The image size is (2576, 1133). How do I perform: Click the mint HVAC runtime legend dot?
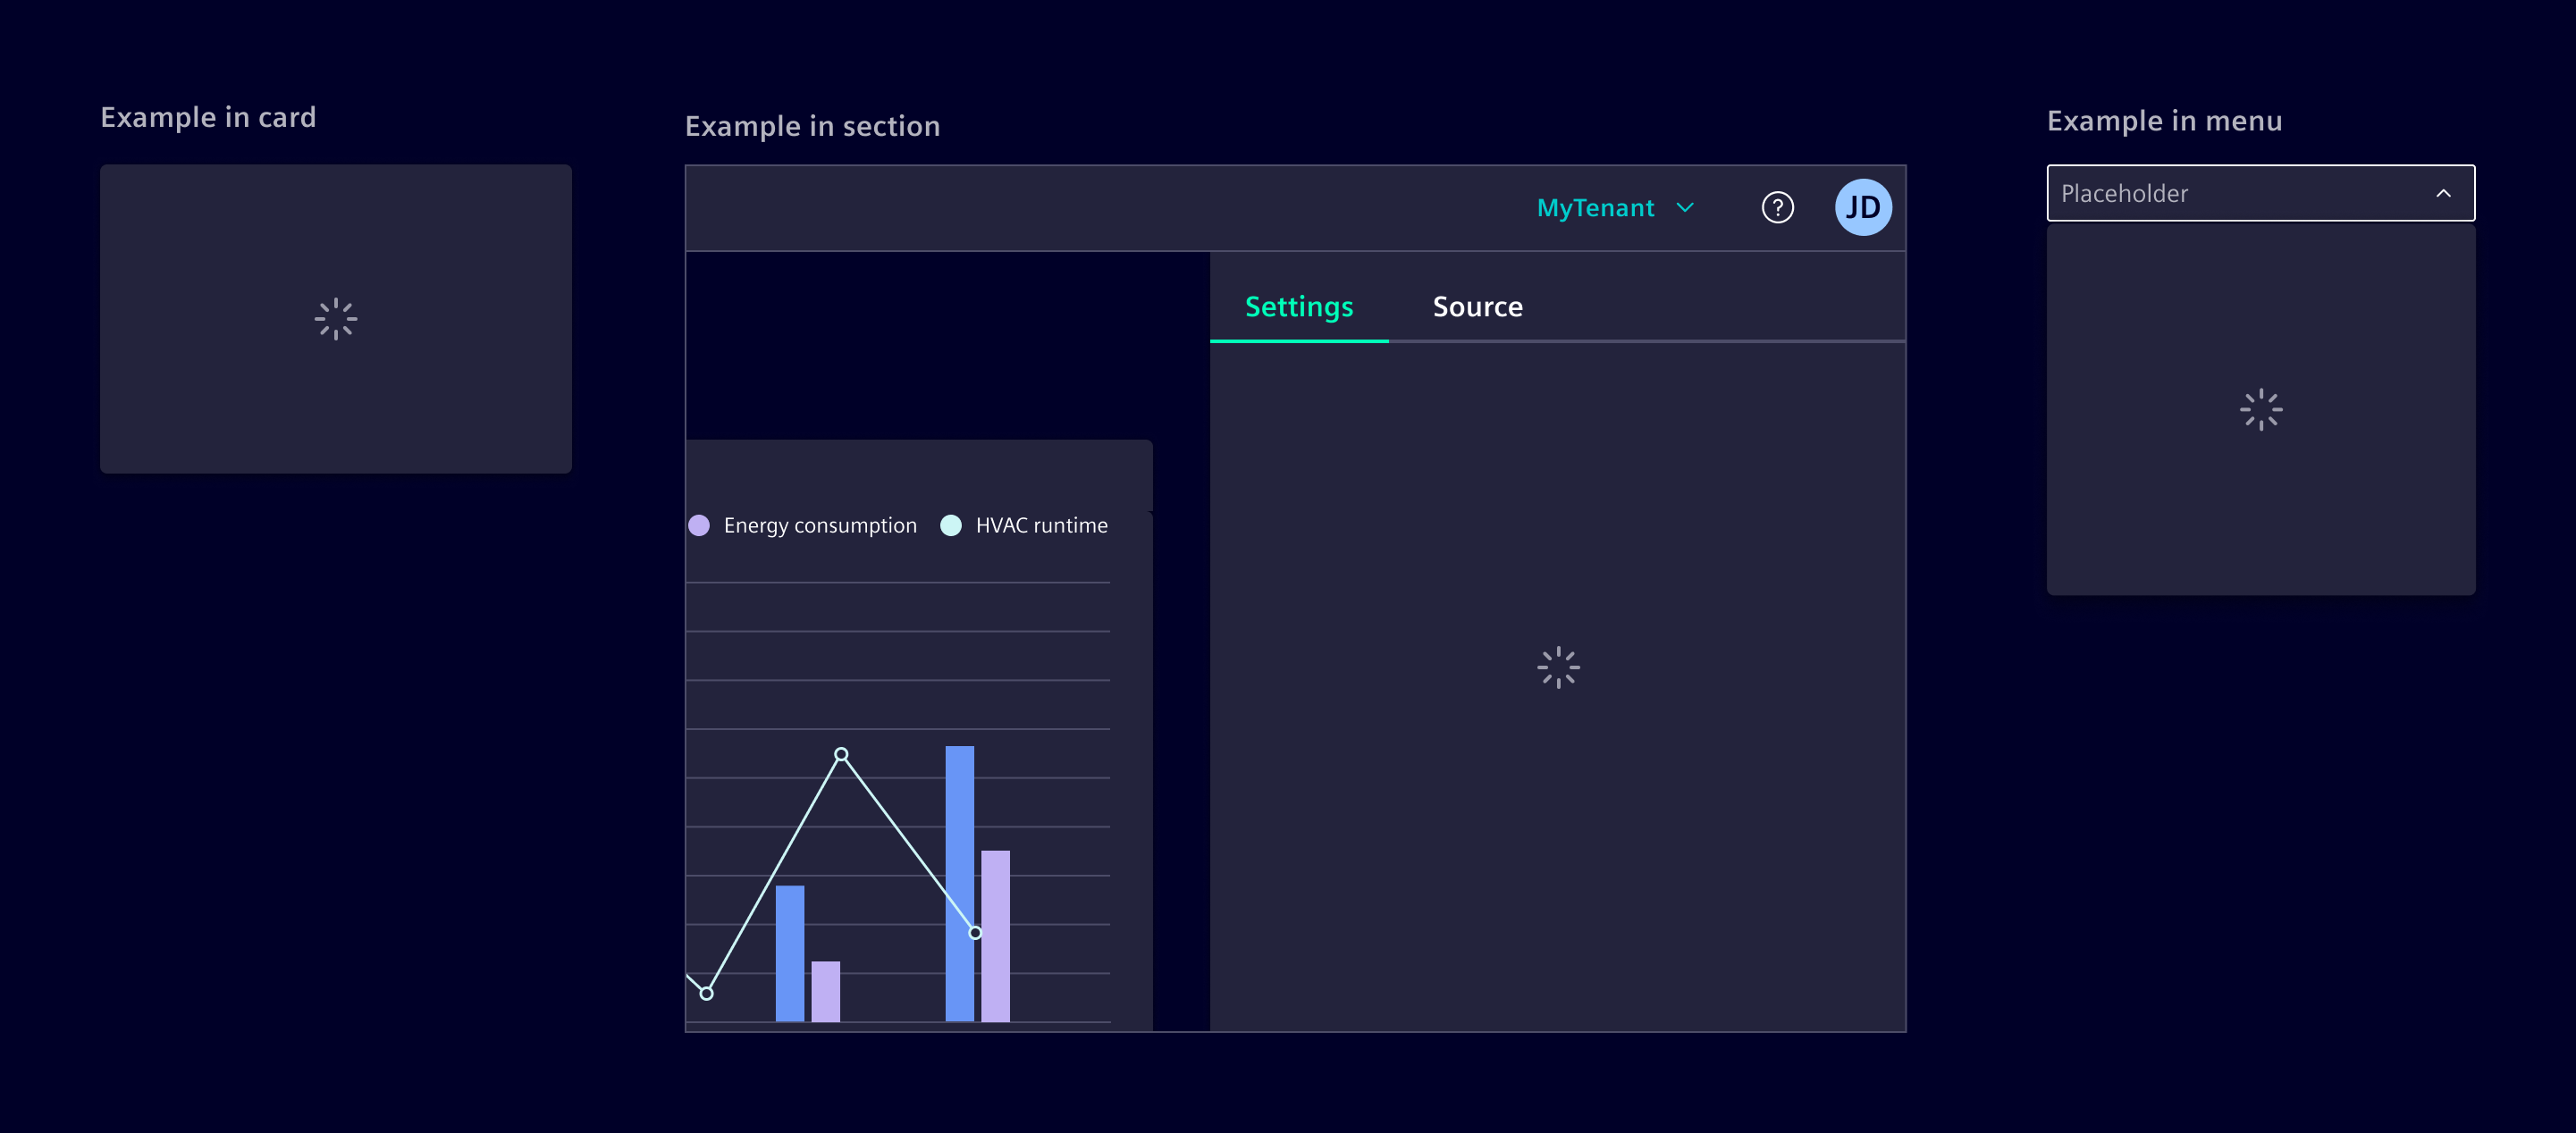coord(951,525)
